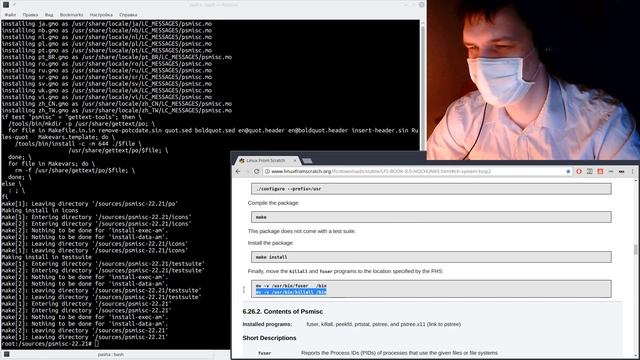Click the linuxfromscratch.org address bar

tap(416, 171)
